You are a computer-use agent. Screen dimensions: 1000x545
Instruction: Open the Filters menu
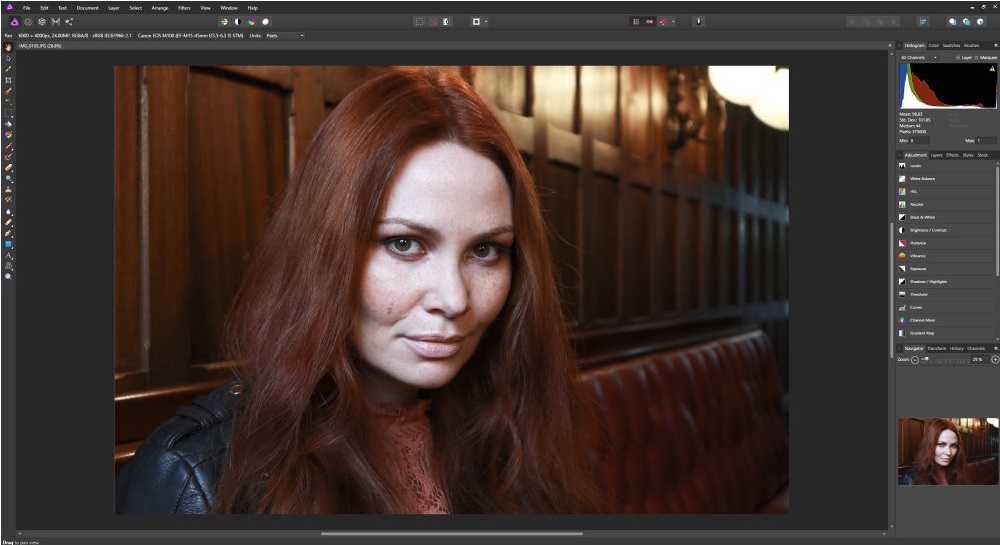(x=184, y=8)
